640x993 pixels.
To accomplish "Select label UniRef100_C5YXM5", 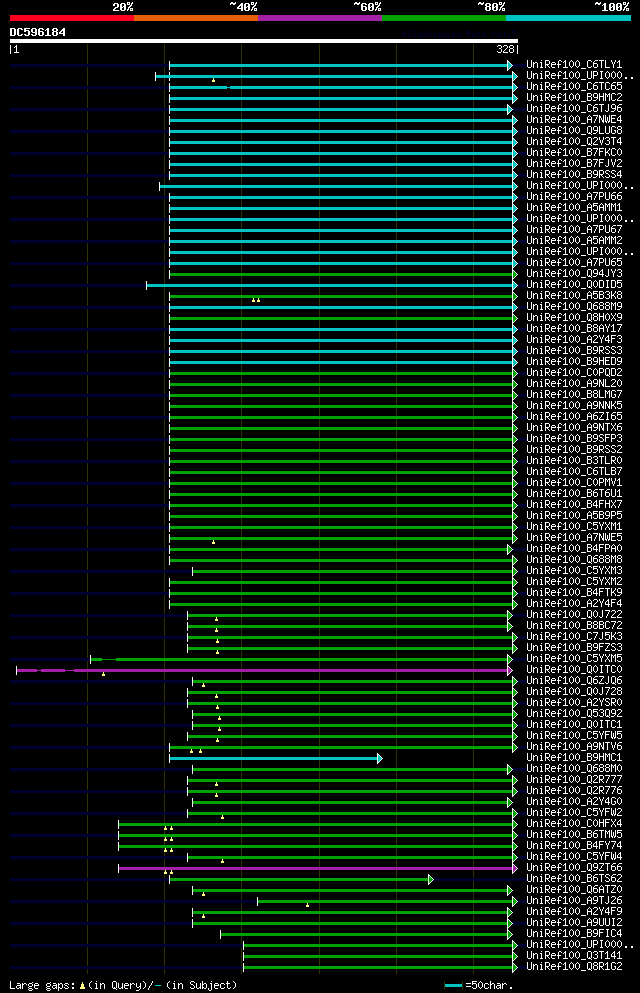I will point(574,659).
